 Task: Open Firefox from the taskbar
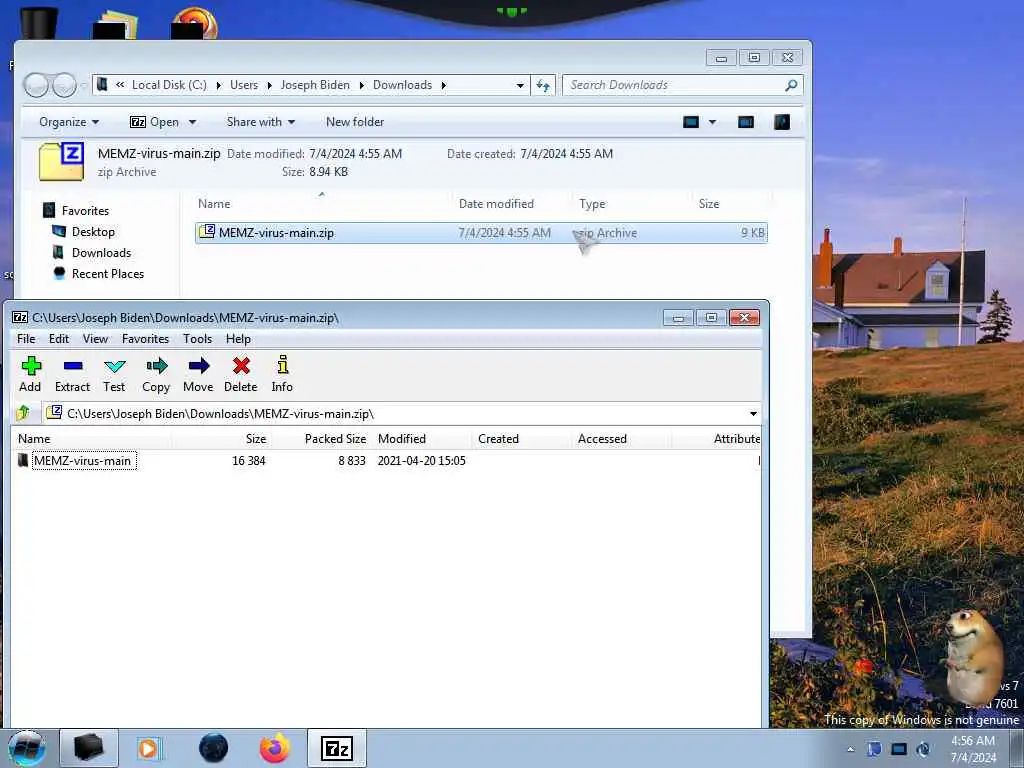(275, 748)
